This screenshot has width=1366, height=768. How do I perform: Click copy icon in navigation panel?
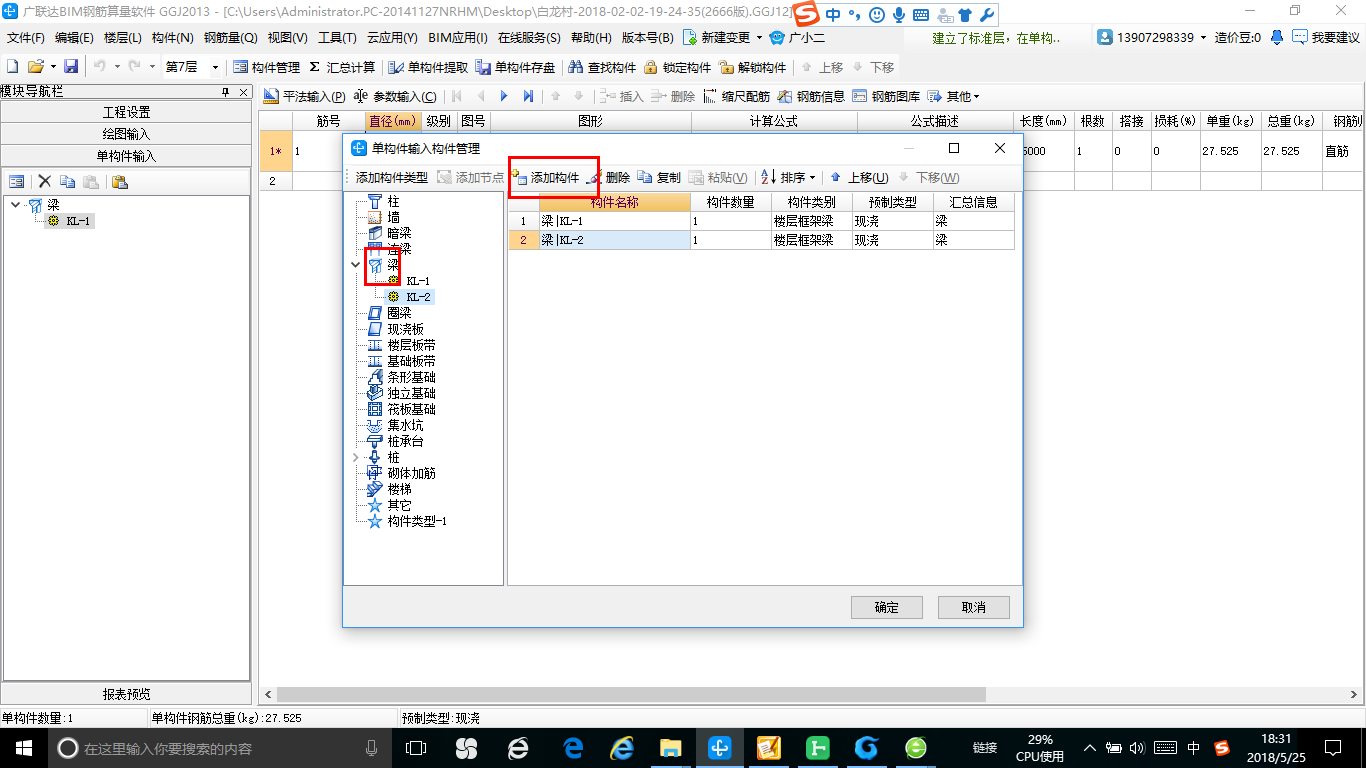click(67, 181)
